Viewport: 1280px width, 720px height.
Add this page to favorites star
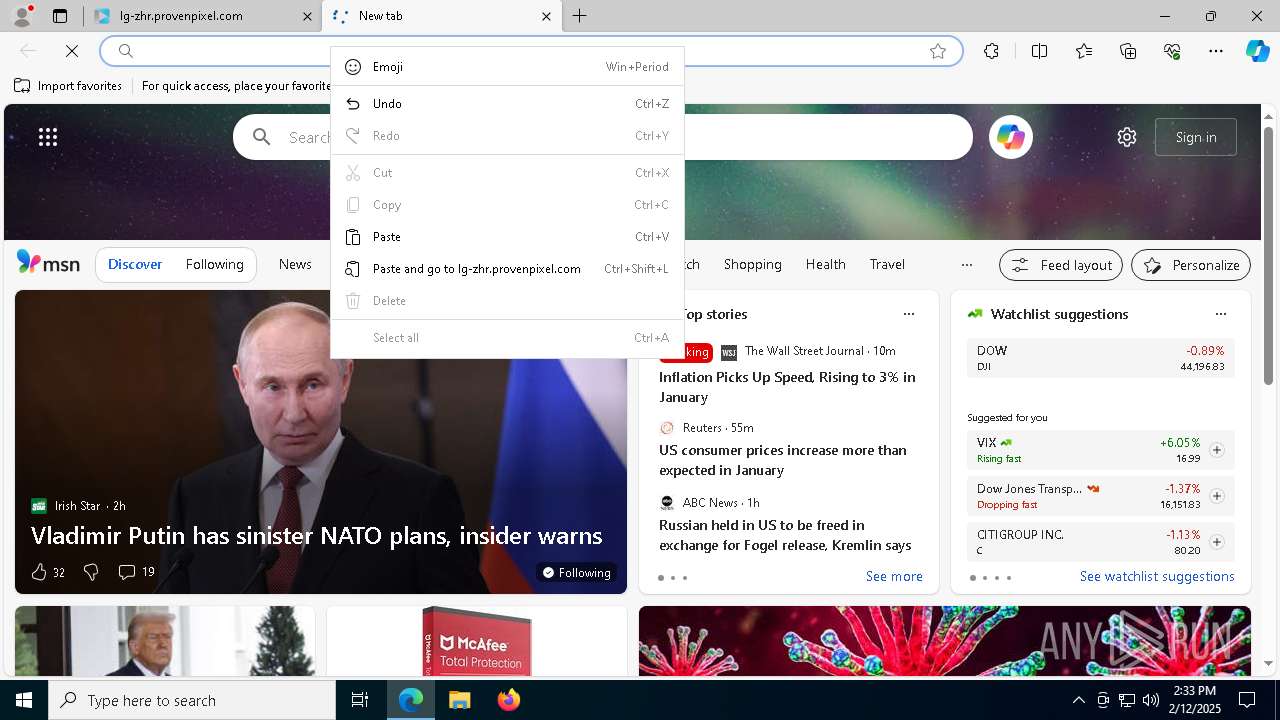(938, 51)
